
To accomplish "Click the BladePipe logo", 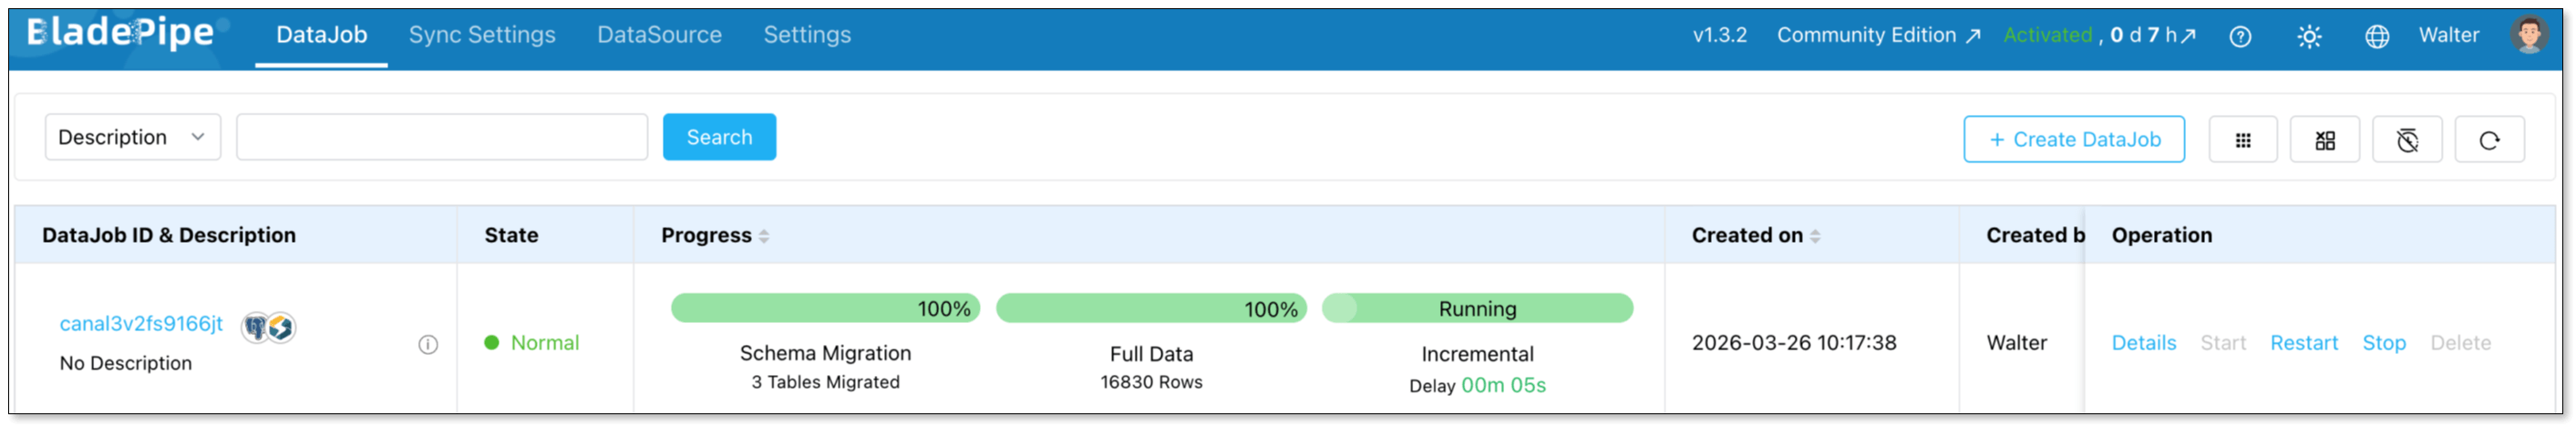I will [x=120, y=33].
